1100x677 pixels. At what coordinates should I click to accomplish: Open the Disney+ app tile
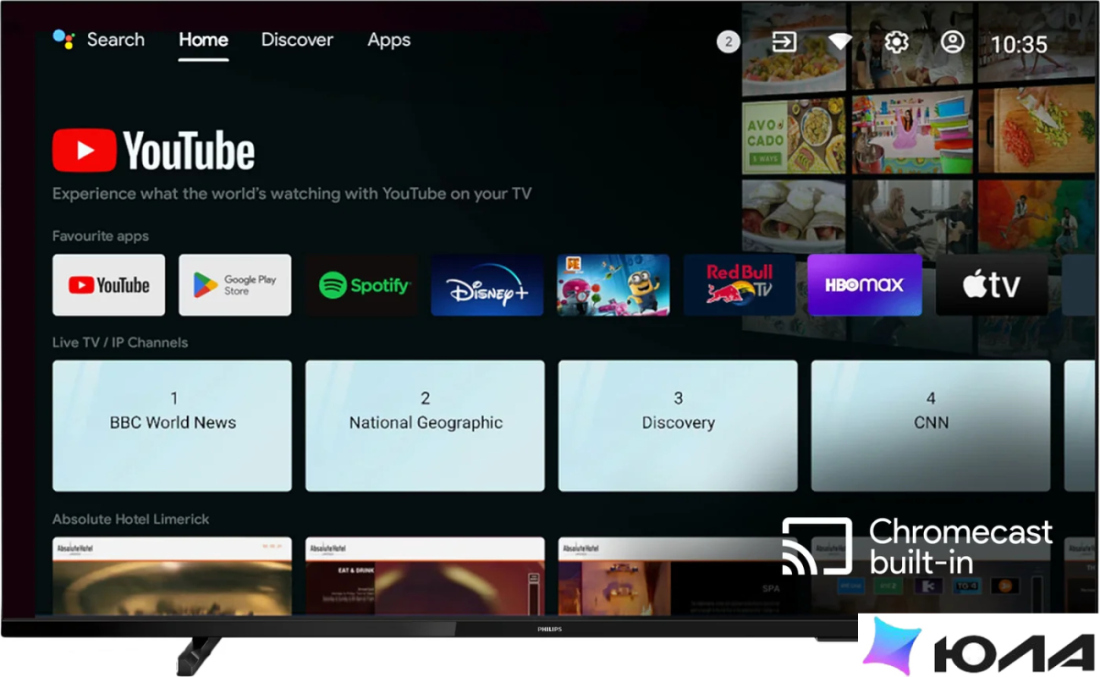coord(488,285)
